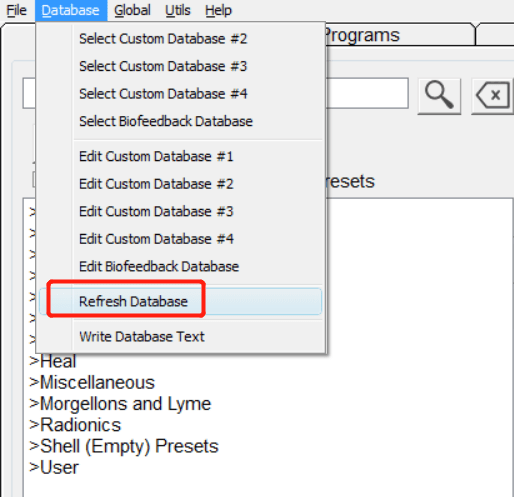Screen dimensions: 514x497
Task: Switch to the Programs tab
Action: pos(362,35)
